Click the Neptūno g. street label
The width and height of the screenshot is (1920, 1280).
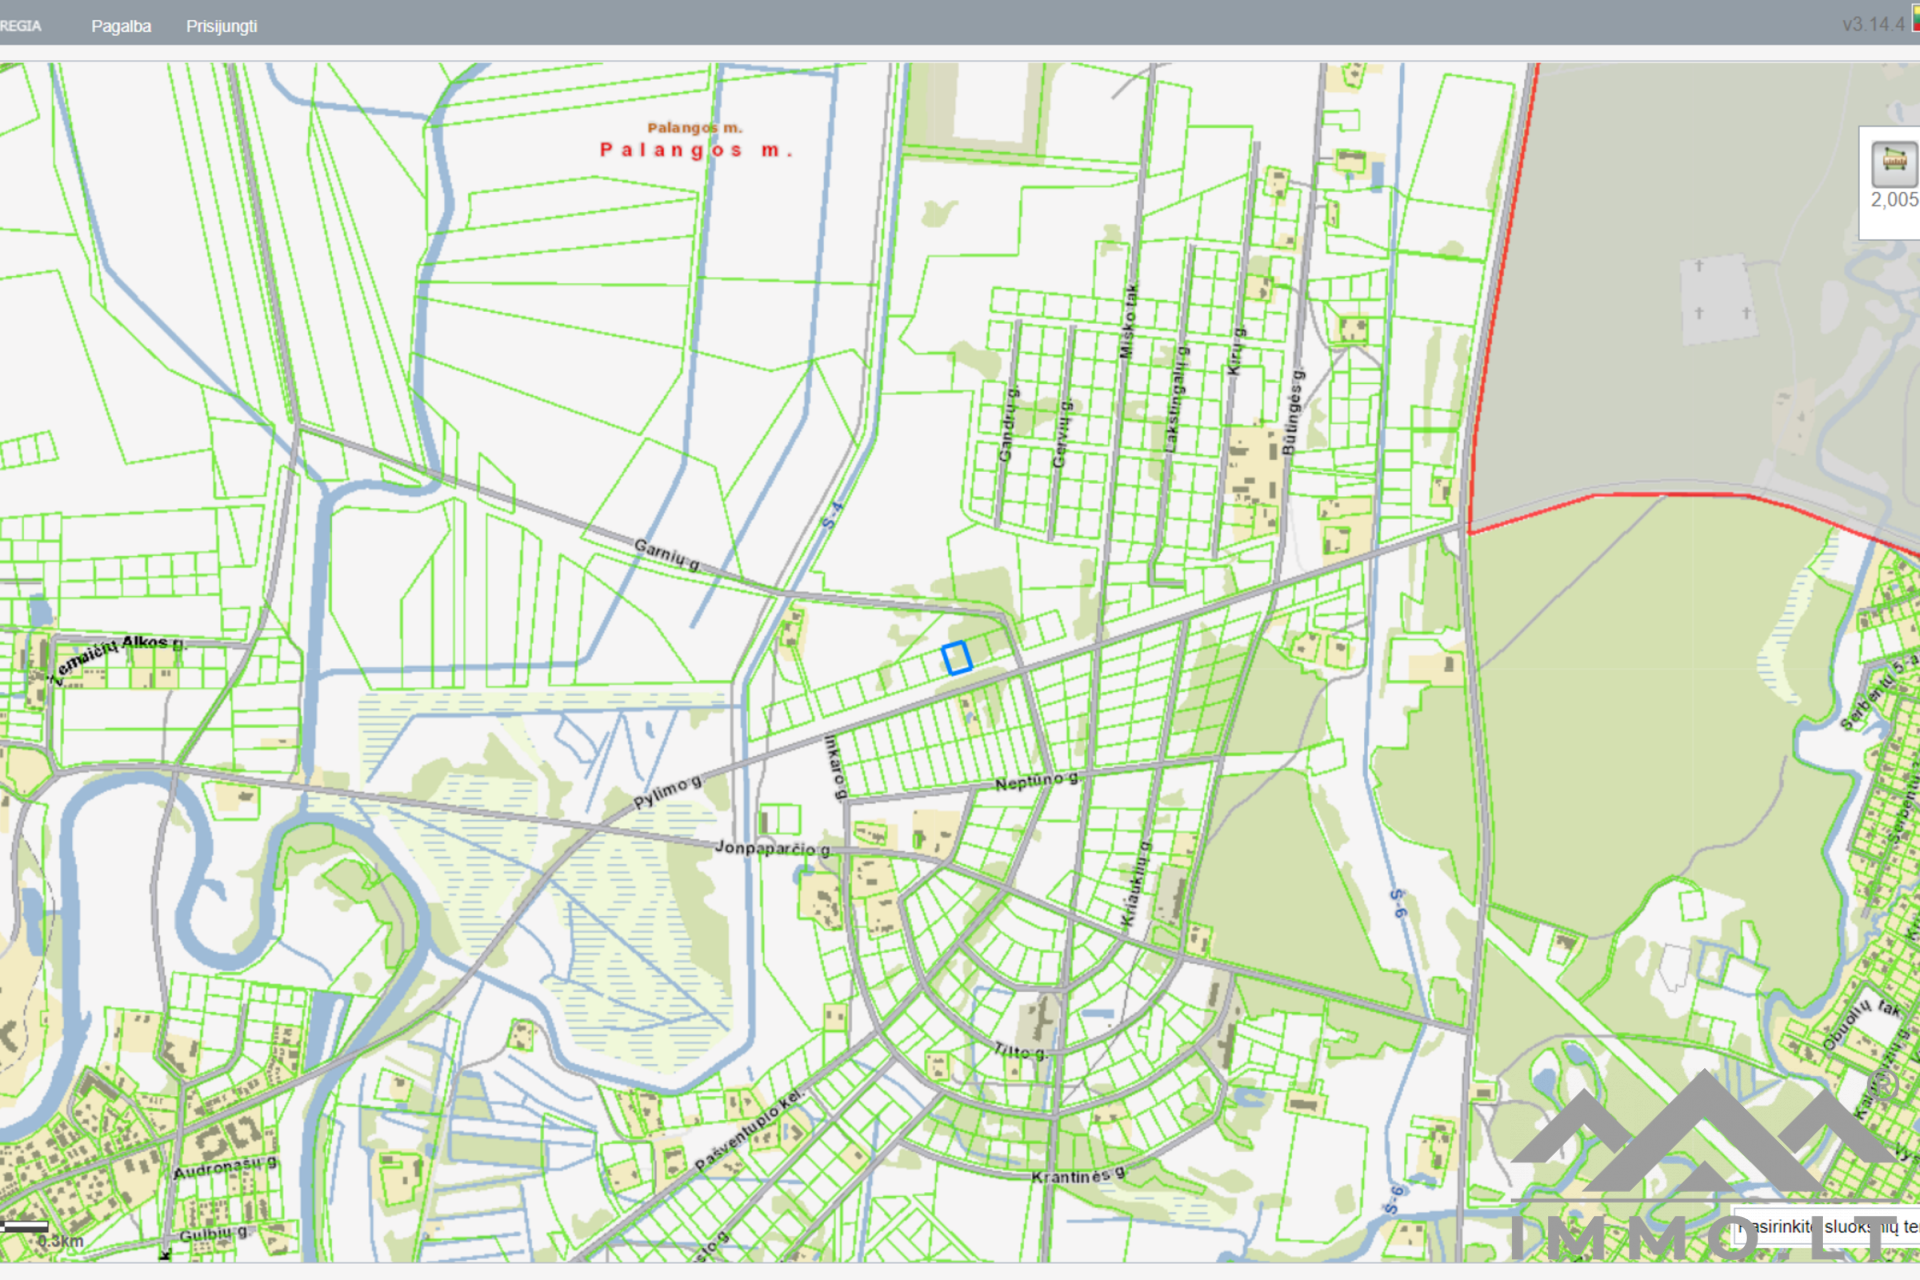(1036, 781)
